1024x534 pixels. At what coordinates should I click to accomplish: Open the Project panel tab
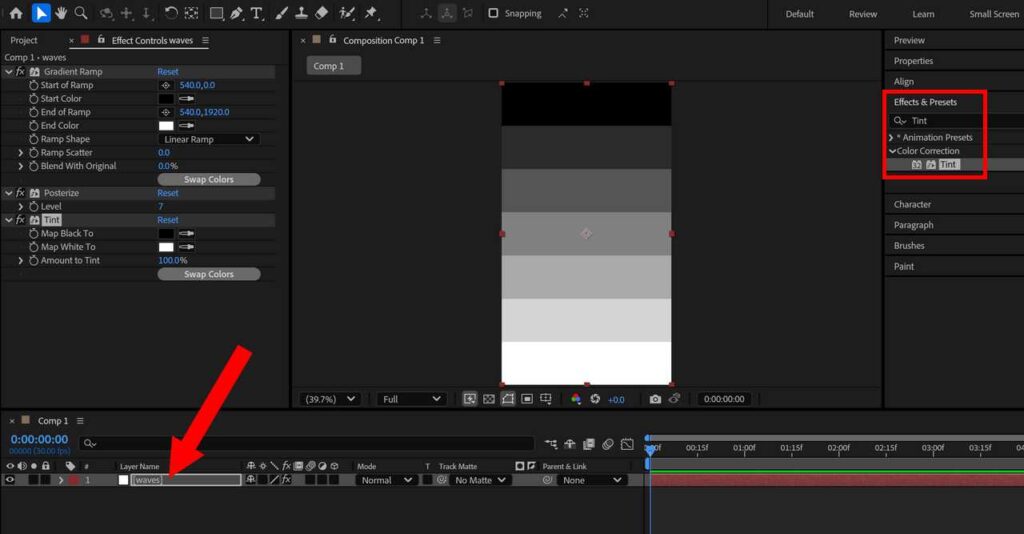[x=24, y=40]
